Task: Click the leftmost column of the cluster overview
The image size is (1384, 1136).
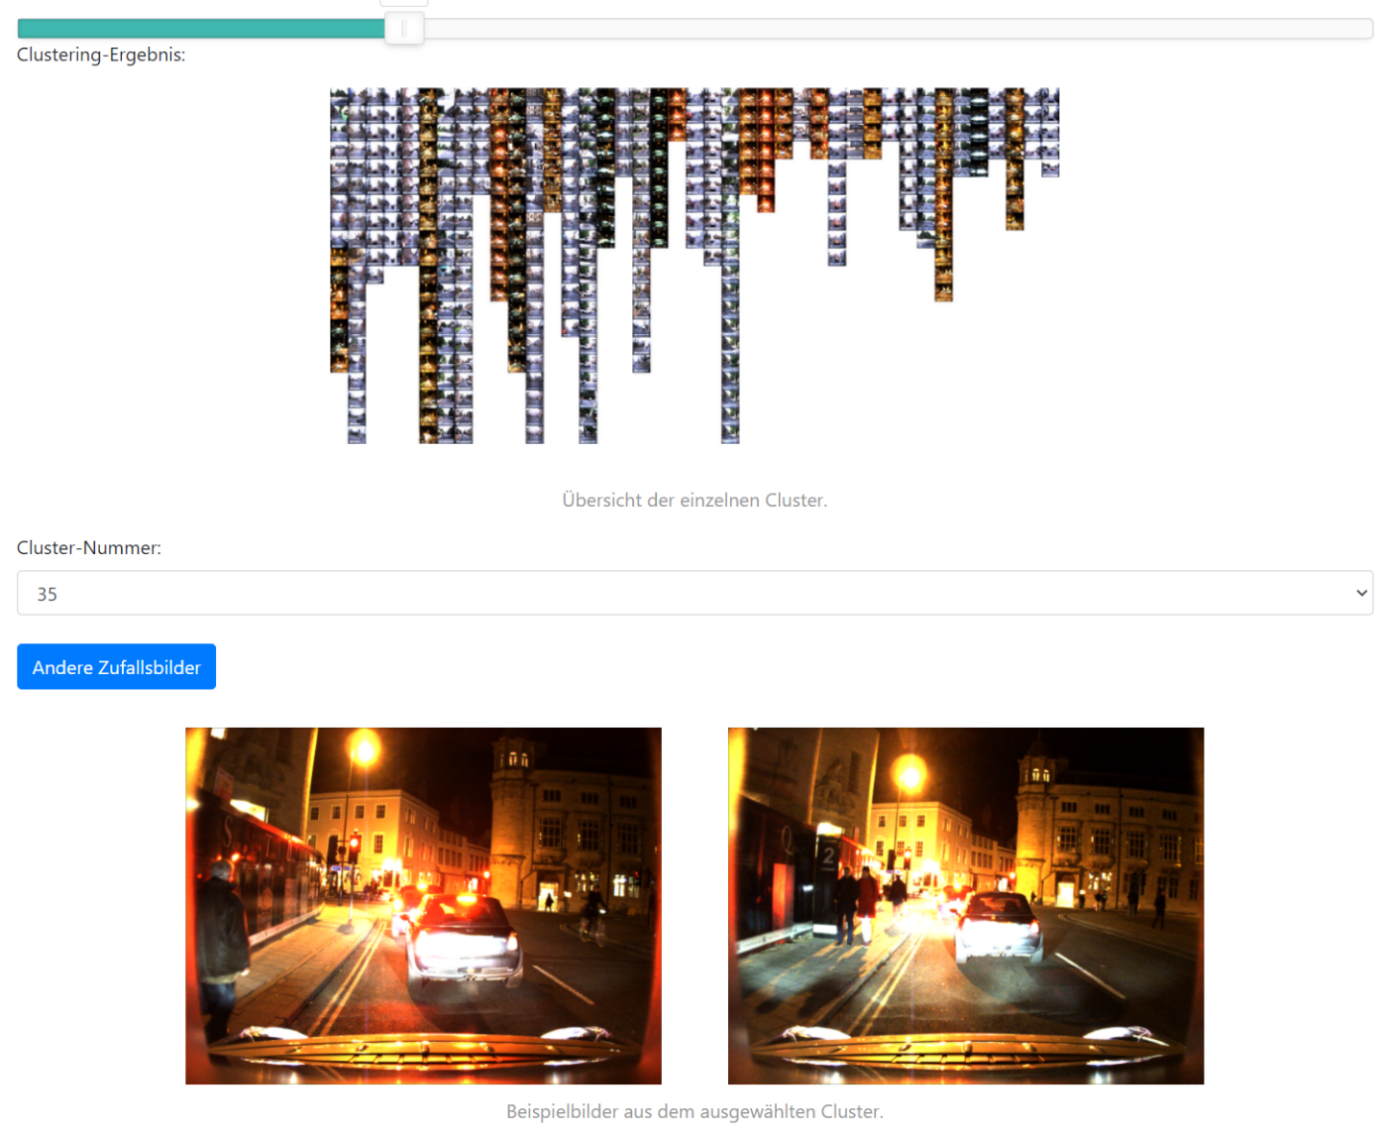Action: click(339, 230)
